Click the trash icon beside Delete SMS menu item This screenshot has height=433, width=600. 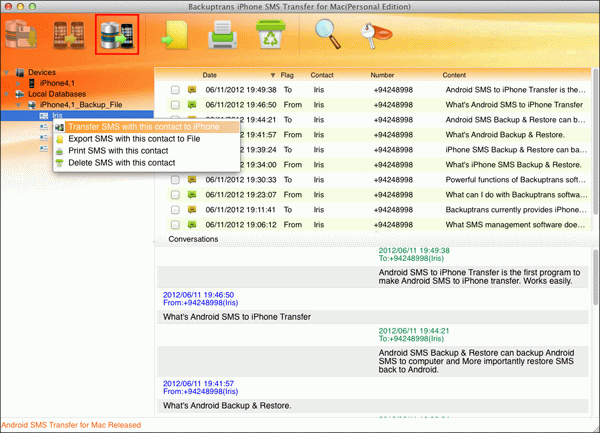click(x=59, y=163)
